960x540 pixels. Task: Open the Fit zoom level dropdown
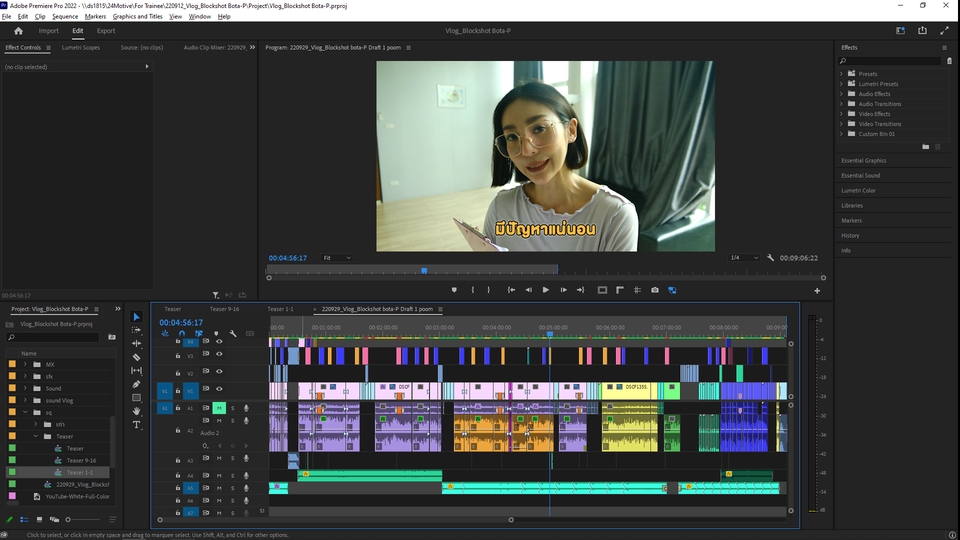(x=336, y=258)
